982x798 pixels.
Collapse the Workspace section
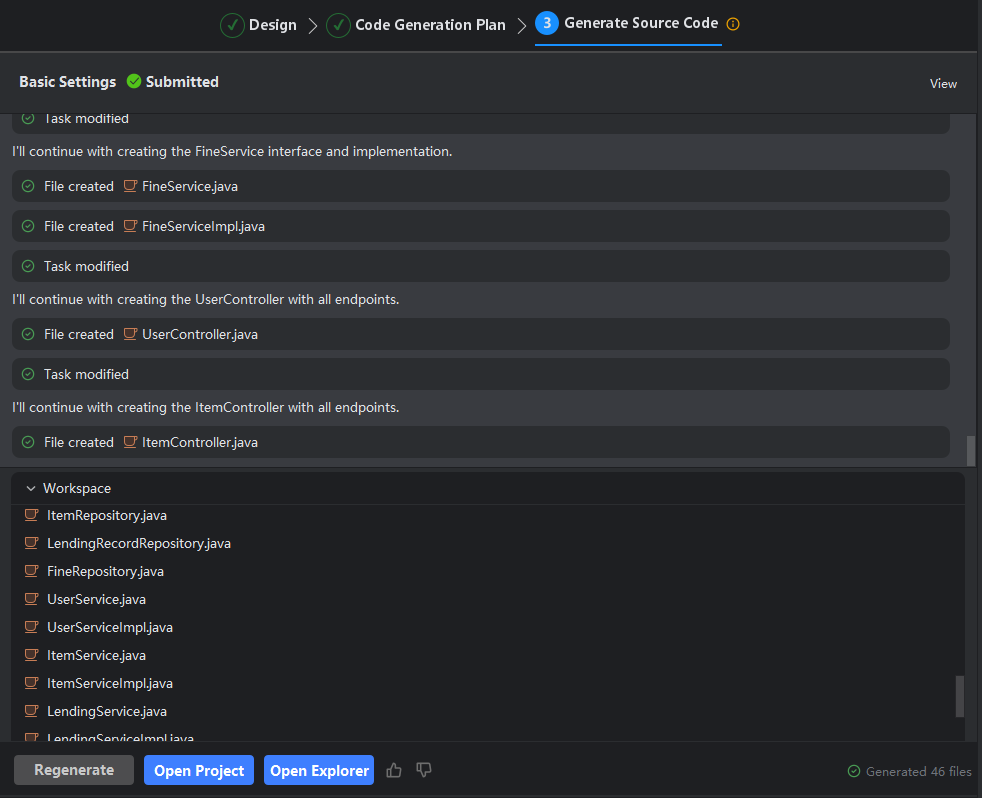[x=31, y=489]
